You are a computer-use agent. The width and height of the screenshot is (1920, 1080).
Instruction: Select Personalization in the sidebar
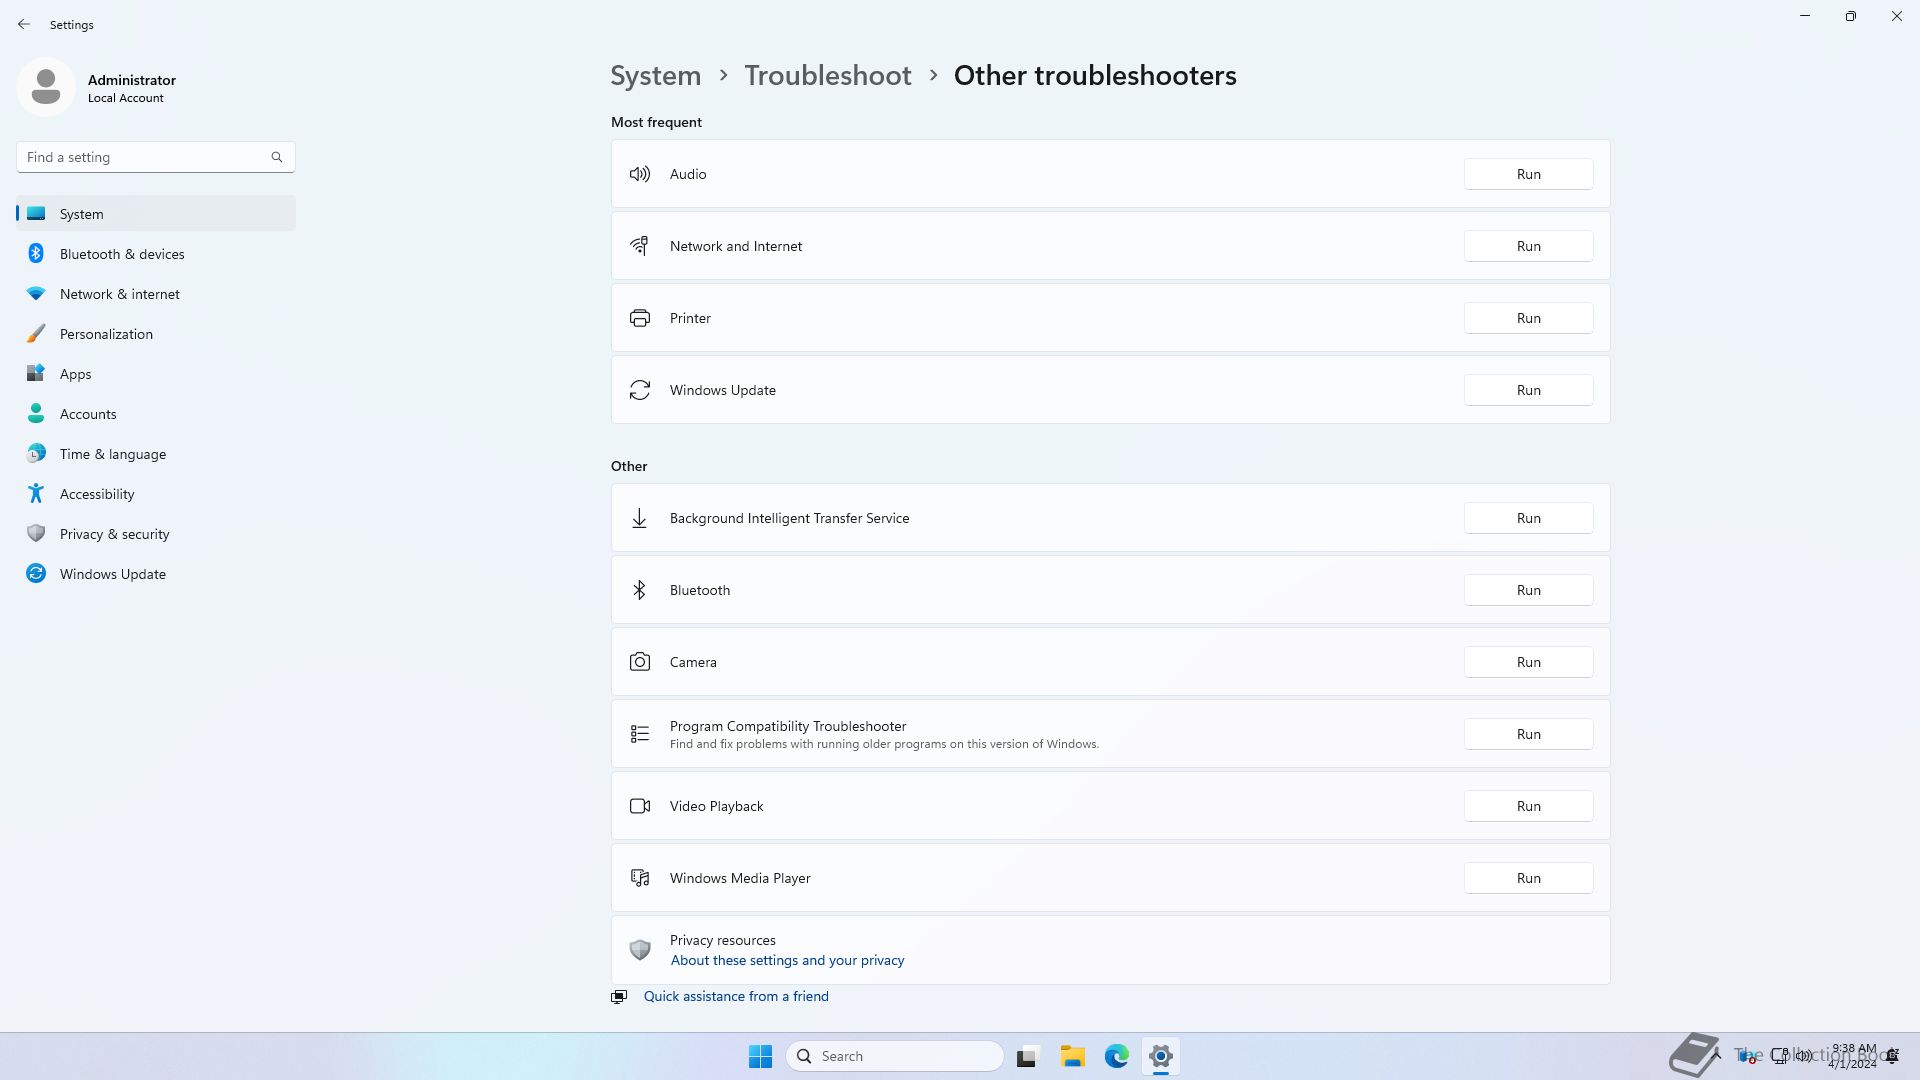click(106, 334)
